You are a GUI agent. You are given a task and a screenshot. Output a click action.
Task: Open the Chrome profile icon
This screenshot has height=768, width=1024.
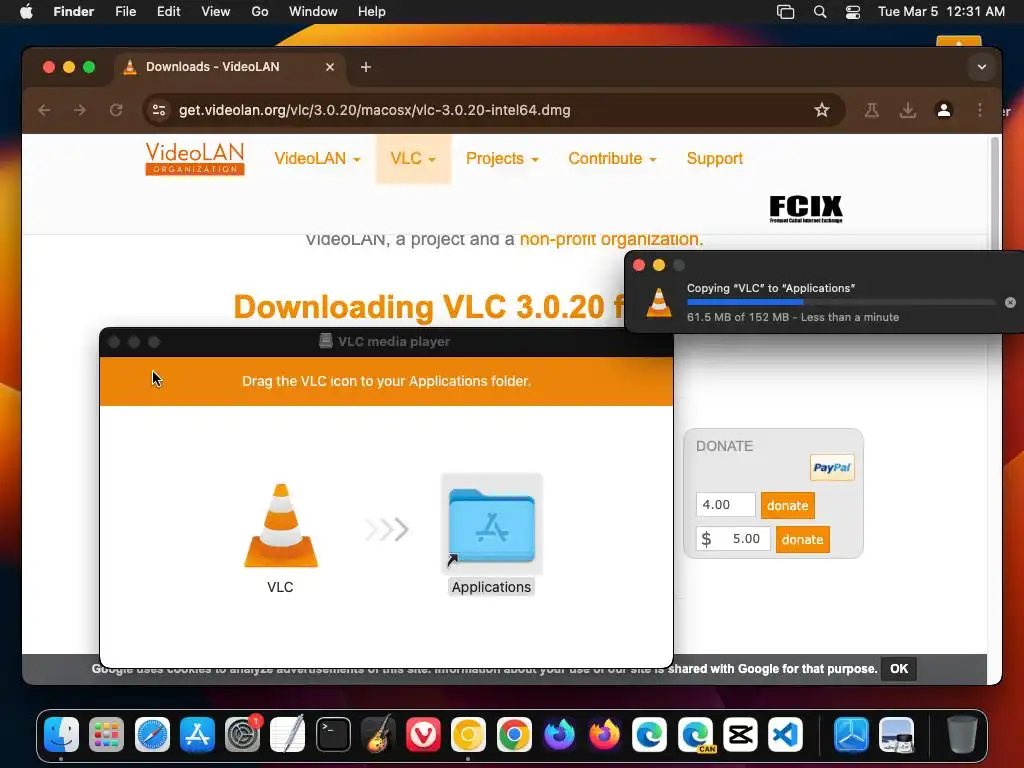coord(944,110)
